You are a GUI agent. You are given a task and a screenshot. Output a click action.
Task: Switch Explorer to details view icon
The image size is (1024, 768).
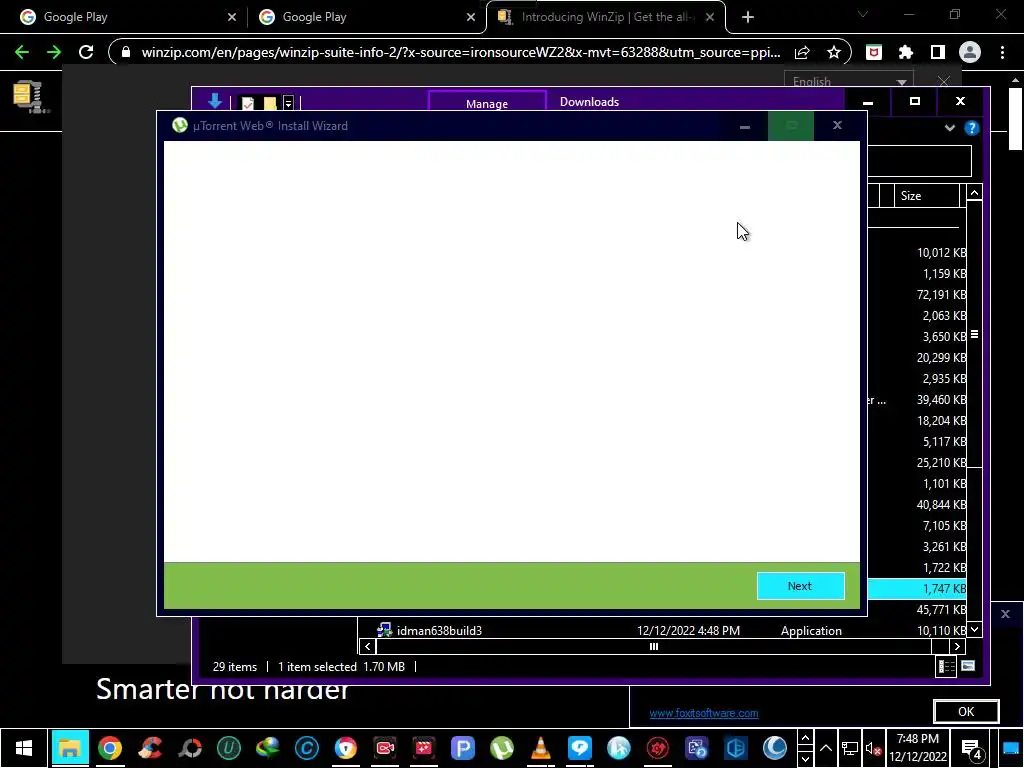pos(946,667)
